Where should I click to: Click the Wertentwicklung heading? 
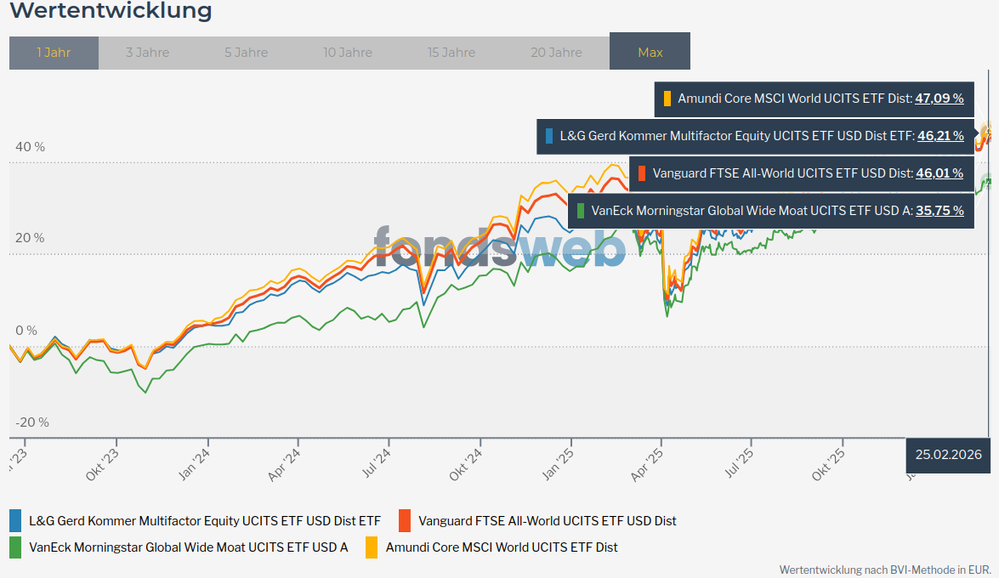click(111, 10)
